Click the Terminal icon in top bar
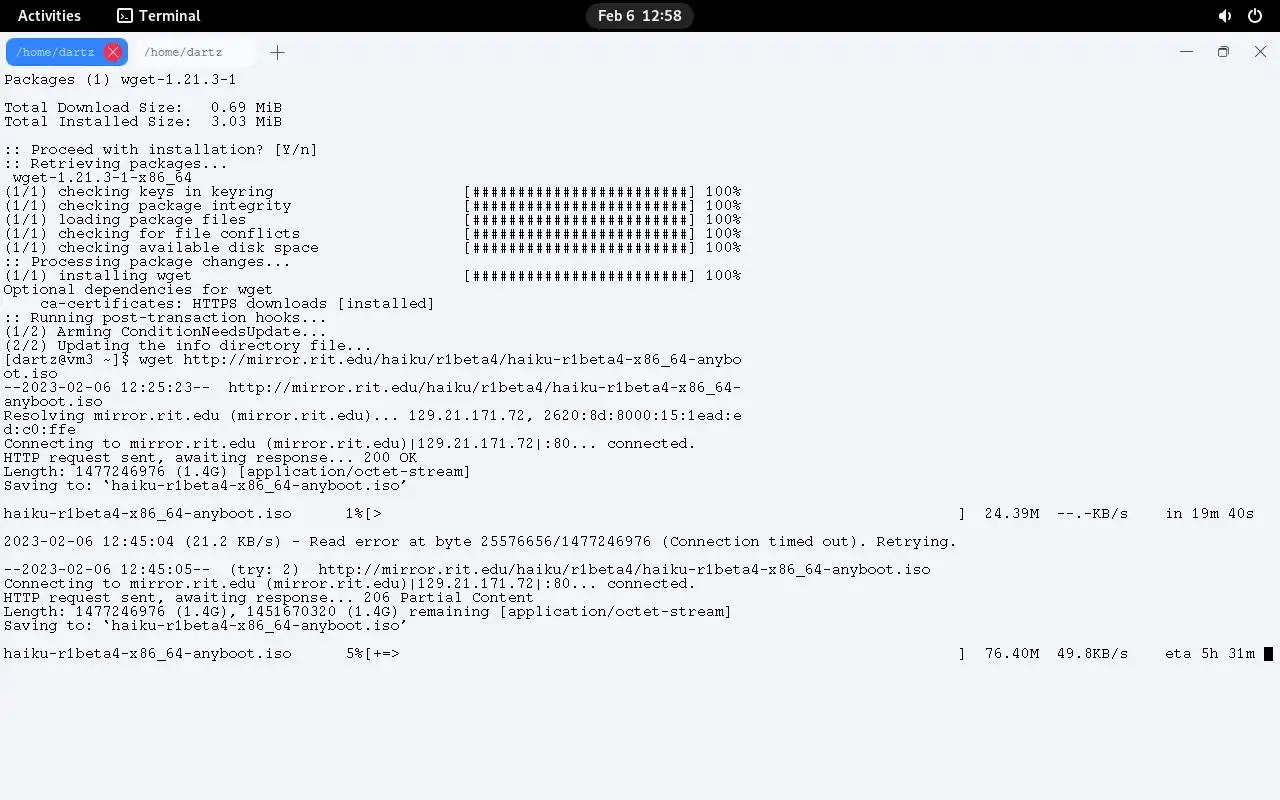1280x800 pixels. tap(124, 16)
